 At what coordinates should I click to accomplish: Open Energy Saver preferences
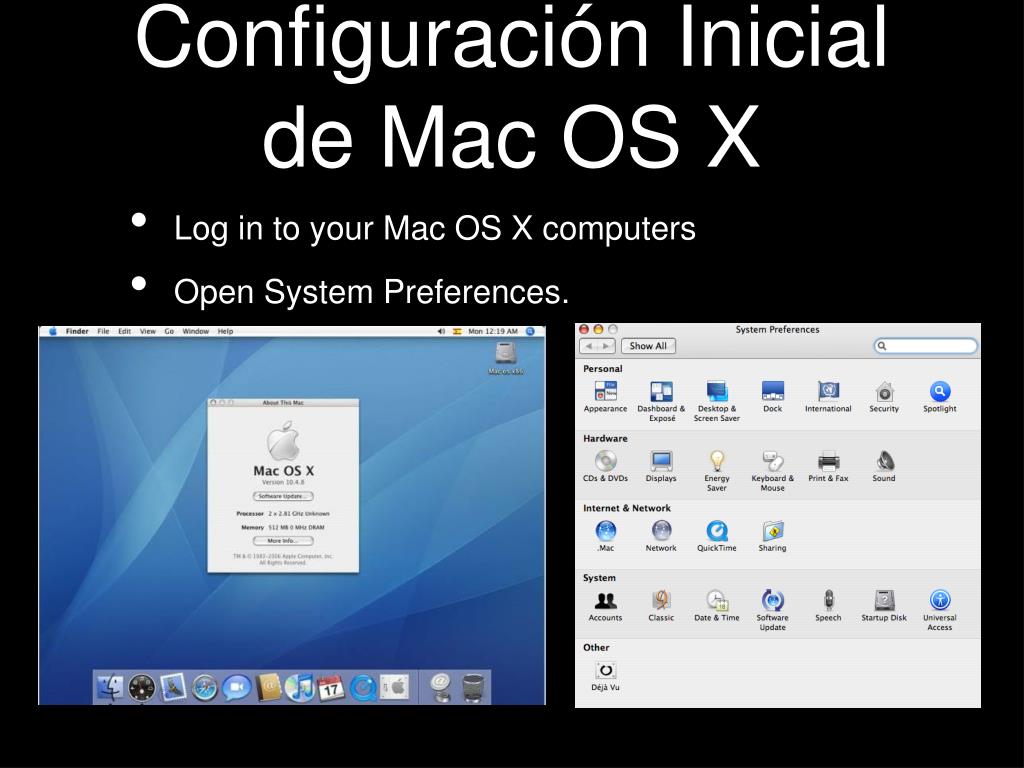point(716,471)
